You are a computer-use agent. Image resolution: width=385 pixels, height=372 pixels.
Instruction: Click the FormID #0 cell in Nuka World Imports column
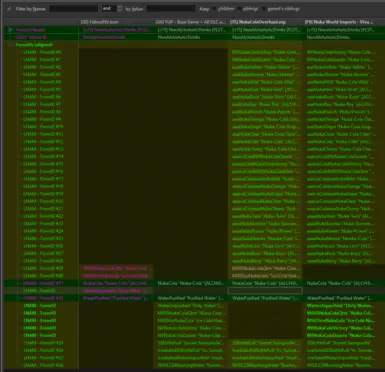[x=344, y=52]
